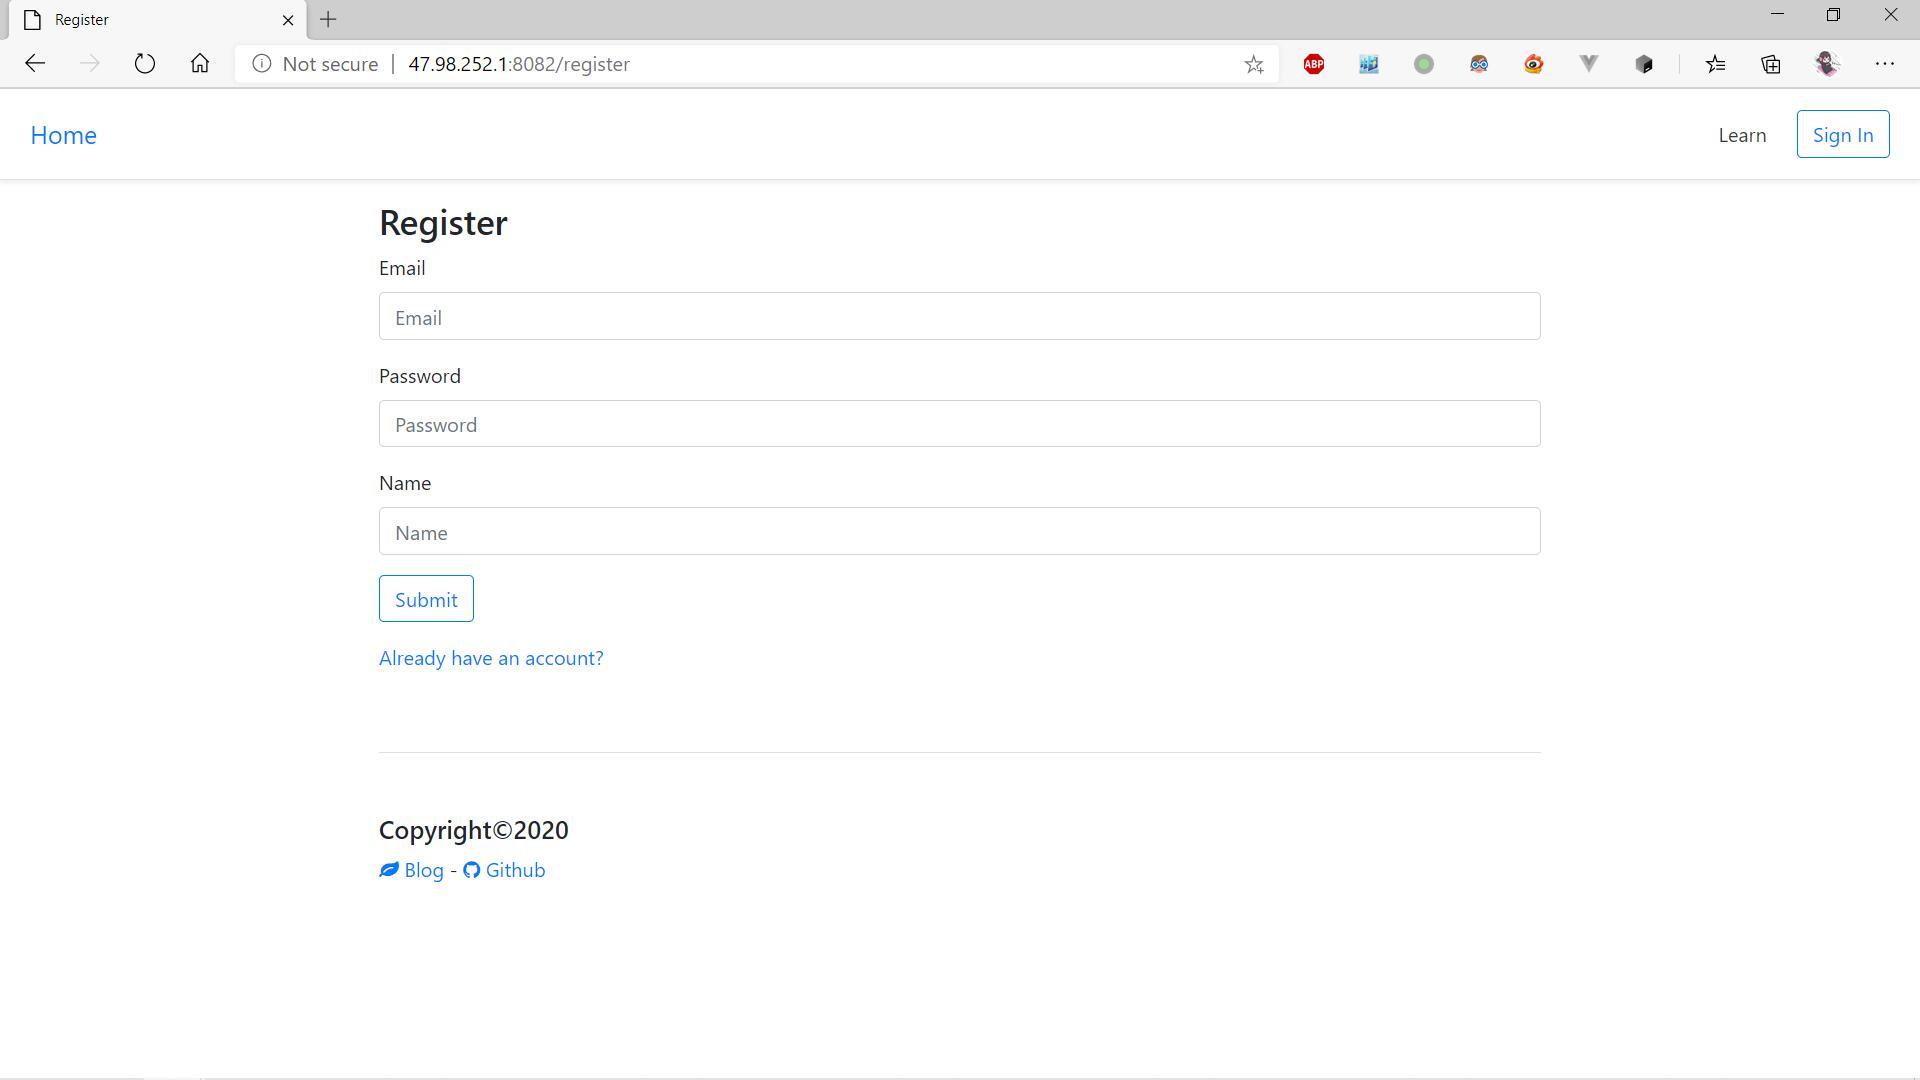This screenshot has width=1920, height=1080.
Task: Click the browser profile avatar
Action: pyautogui.click(x=1828, y=64)
